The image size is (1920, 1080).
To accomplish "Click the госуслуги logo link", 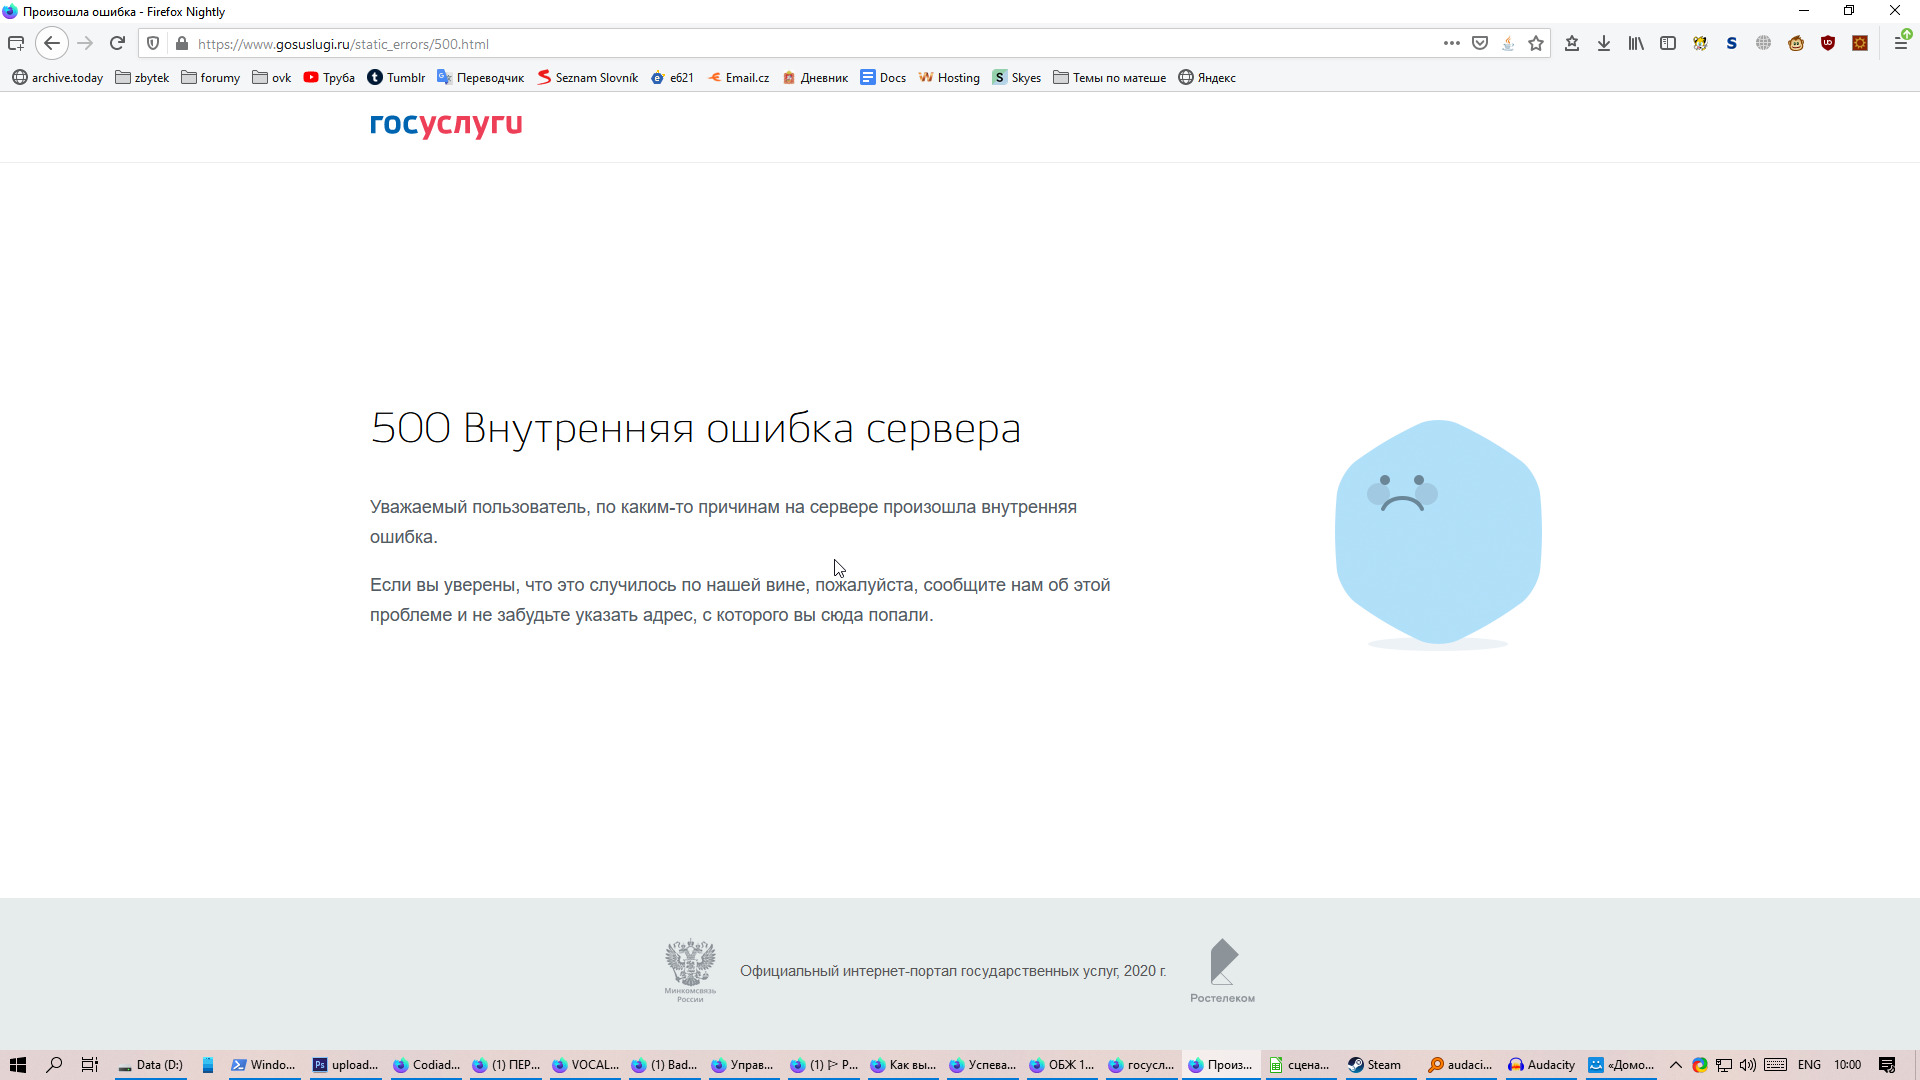I will (446, 124).
